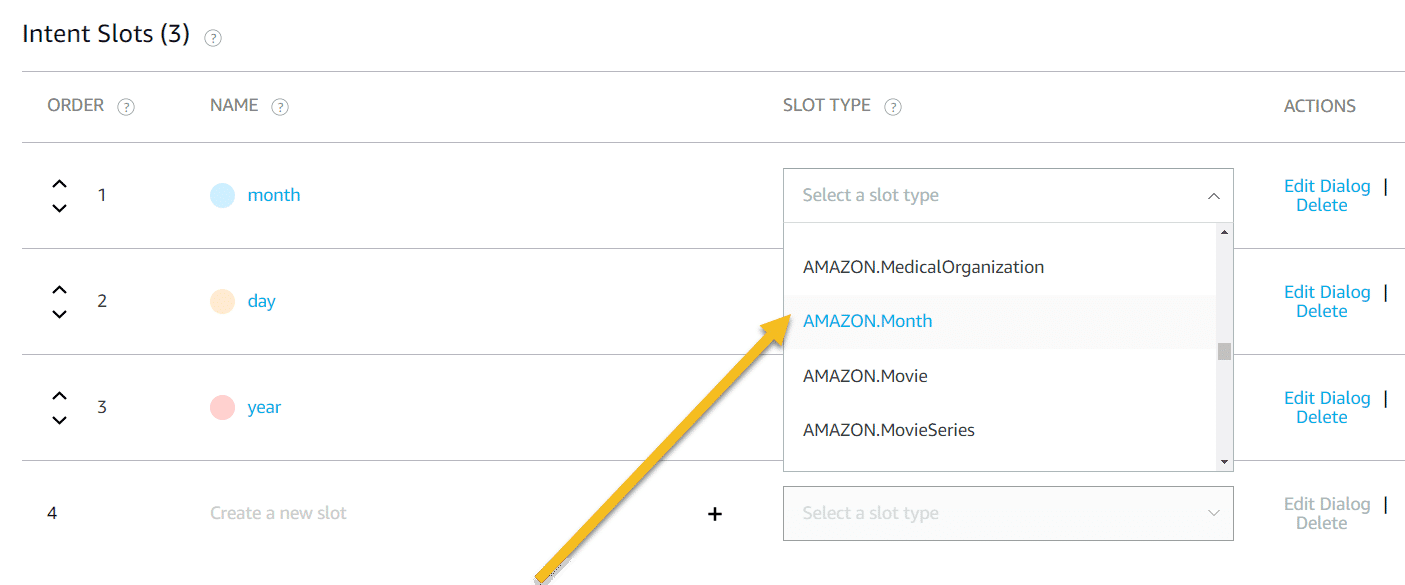Select AMAZON.Month from the list
This screenshot has width=1405, height=585.
(x=867, y=321)
